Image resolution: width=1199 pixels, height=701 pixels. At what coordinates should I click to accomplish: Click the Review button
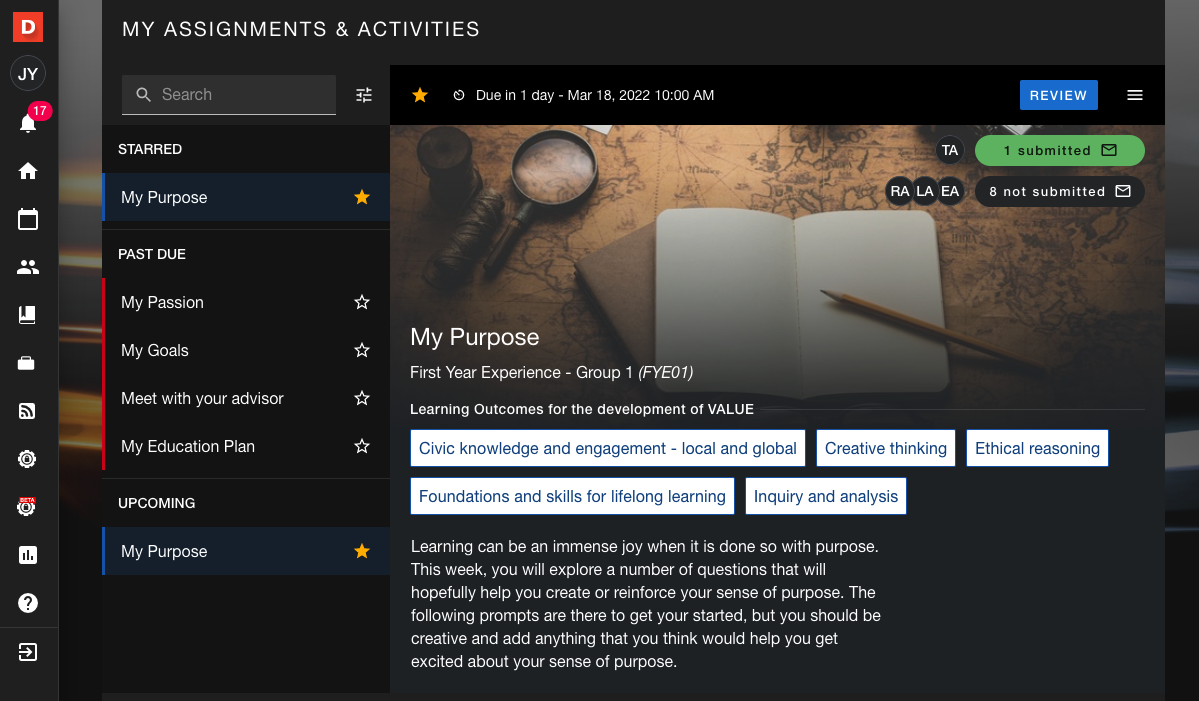1058,95
